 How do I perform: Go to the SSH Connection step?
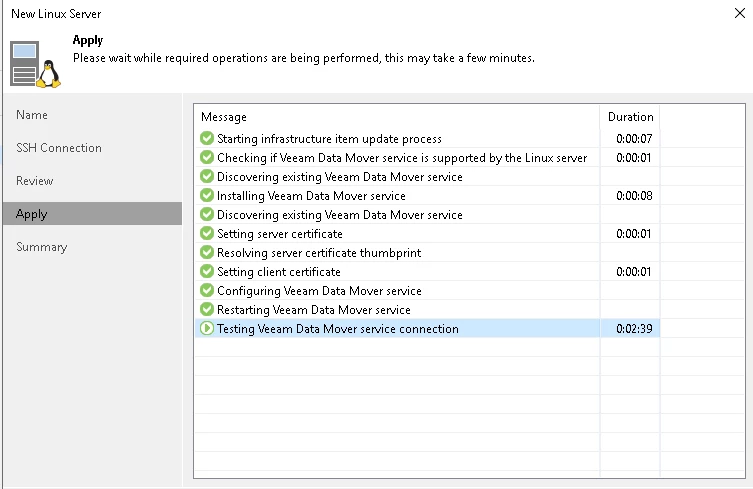pos(59,148)
